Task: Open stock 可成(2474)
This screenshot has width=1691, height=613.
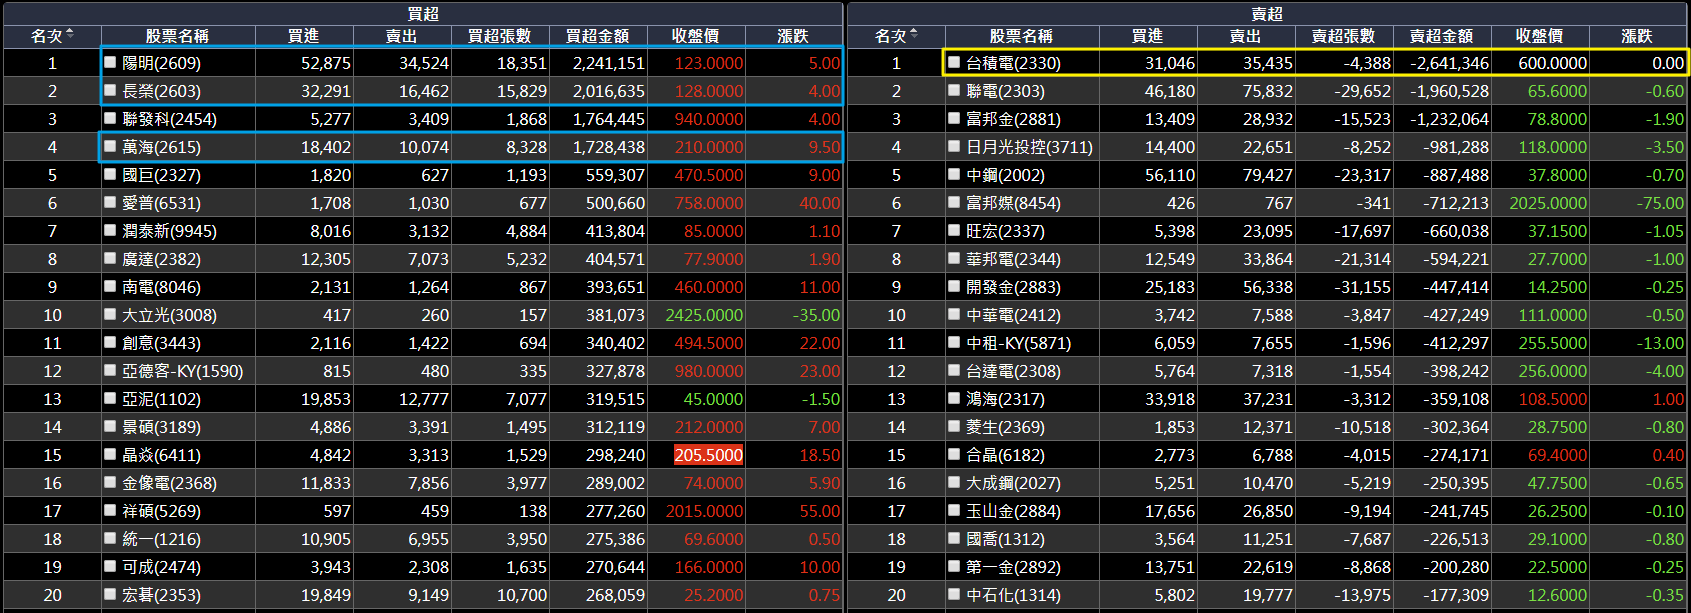Action: (161, 567)
